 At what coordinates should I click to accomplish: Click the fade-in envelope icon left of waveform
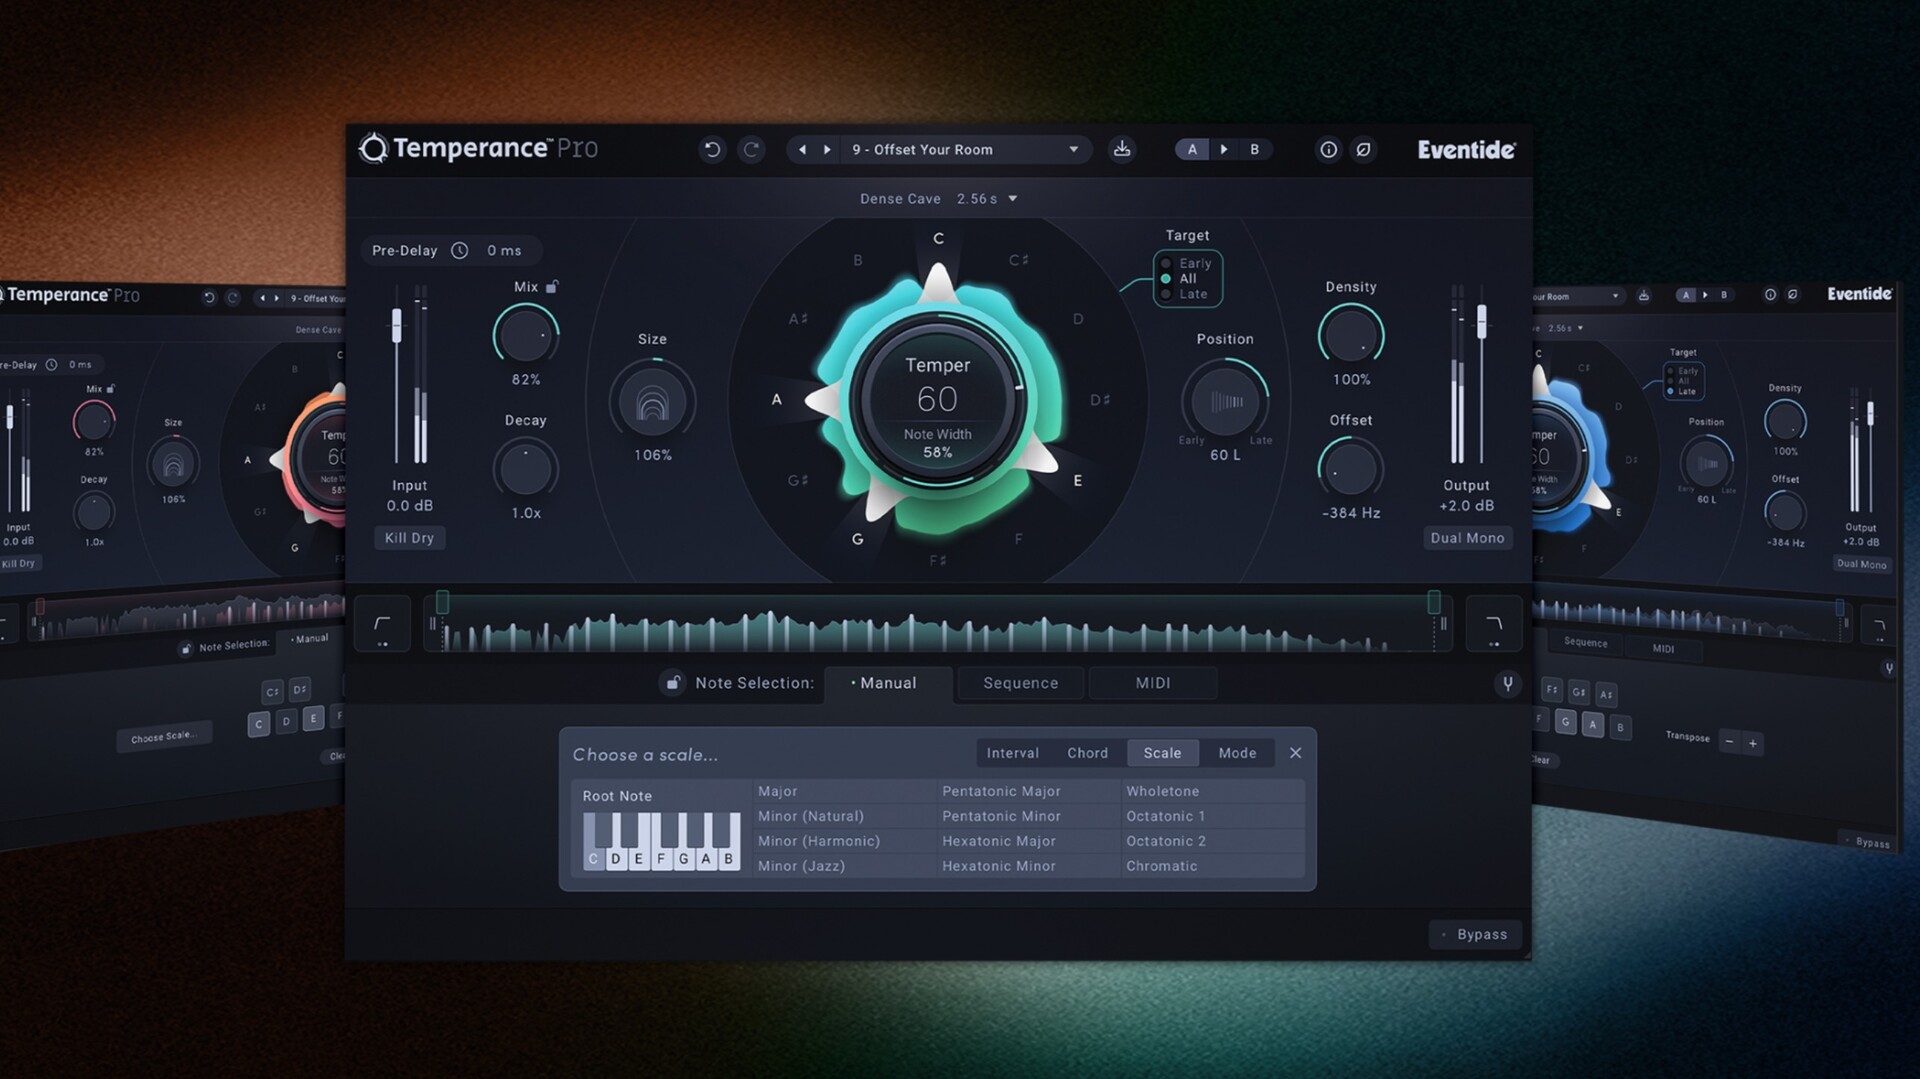pos(384,623)
